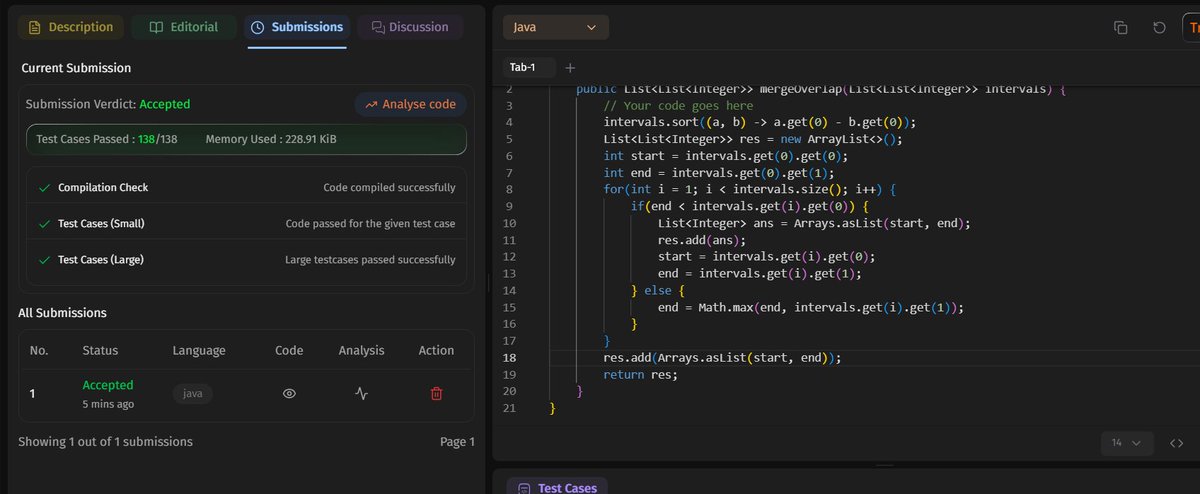Image resolution: width=1200 pixels, height=494 pixels.
Task: Open the Test Cases tab
Action: [556, 487]
